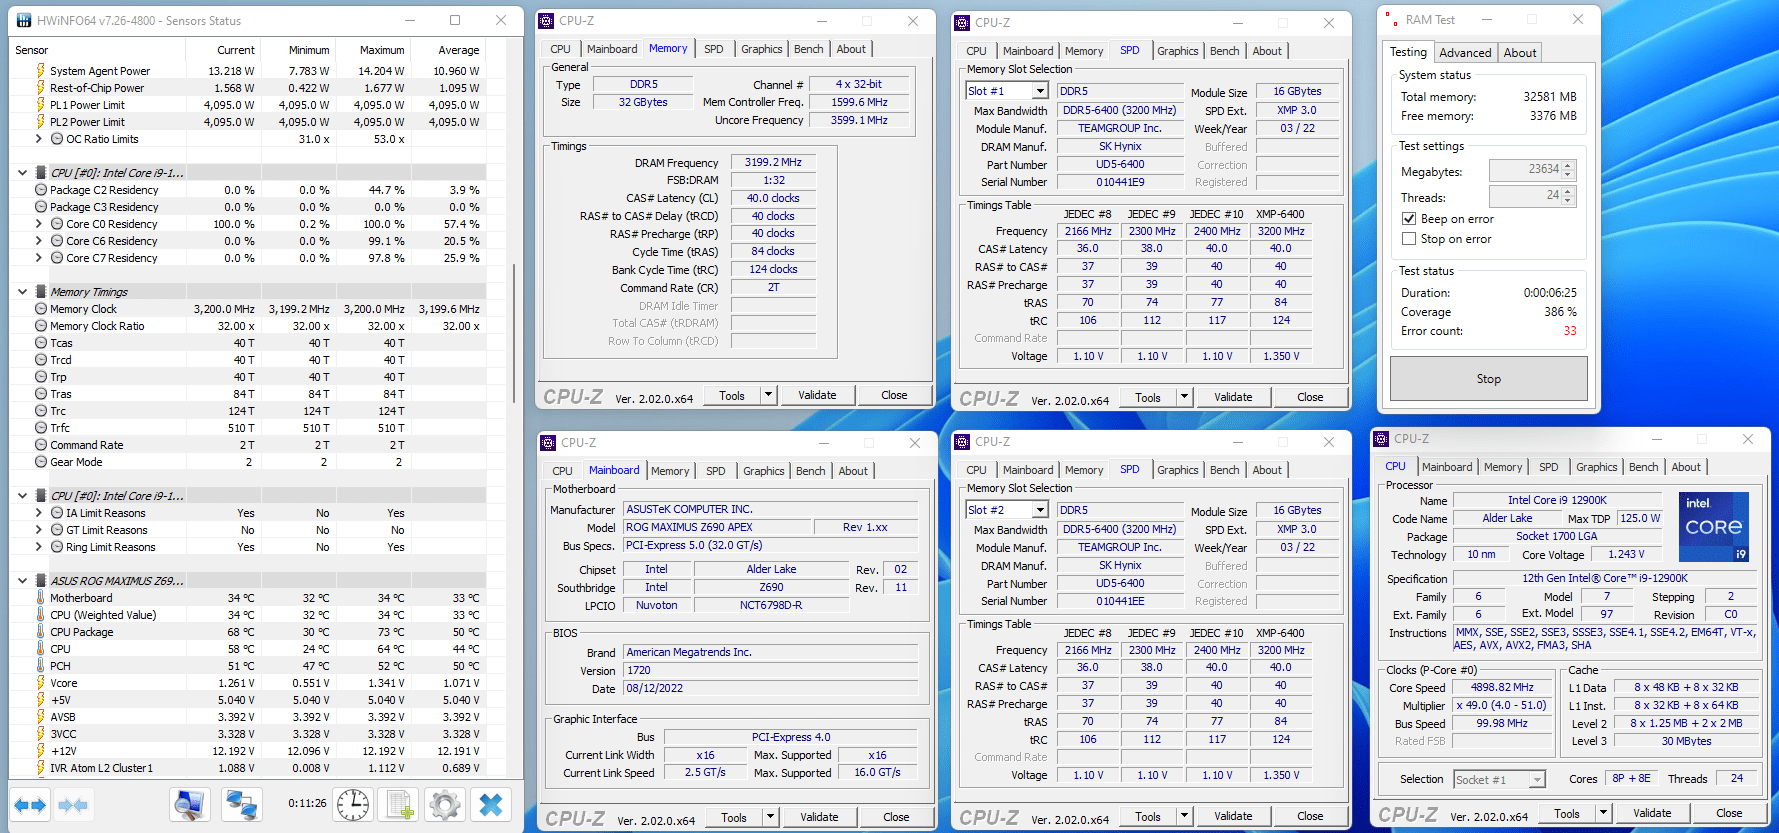Expand Ring Limit Reasons row
The height and width of the screenshot is (833, 1779).
(x=39, y=547)
